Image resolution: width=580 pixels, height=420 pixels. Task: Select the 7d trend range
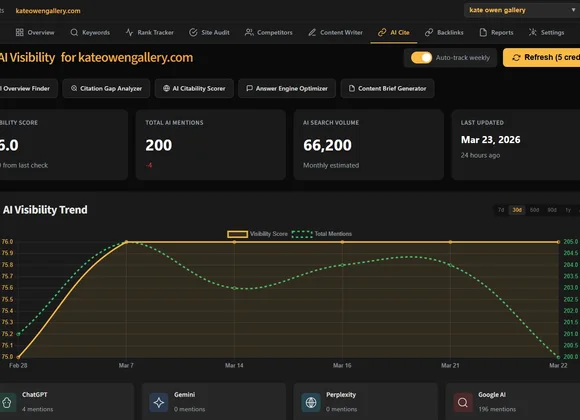(x=501, y=210)
